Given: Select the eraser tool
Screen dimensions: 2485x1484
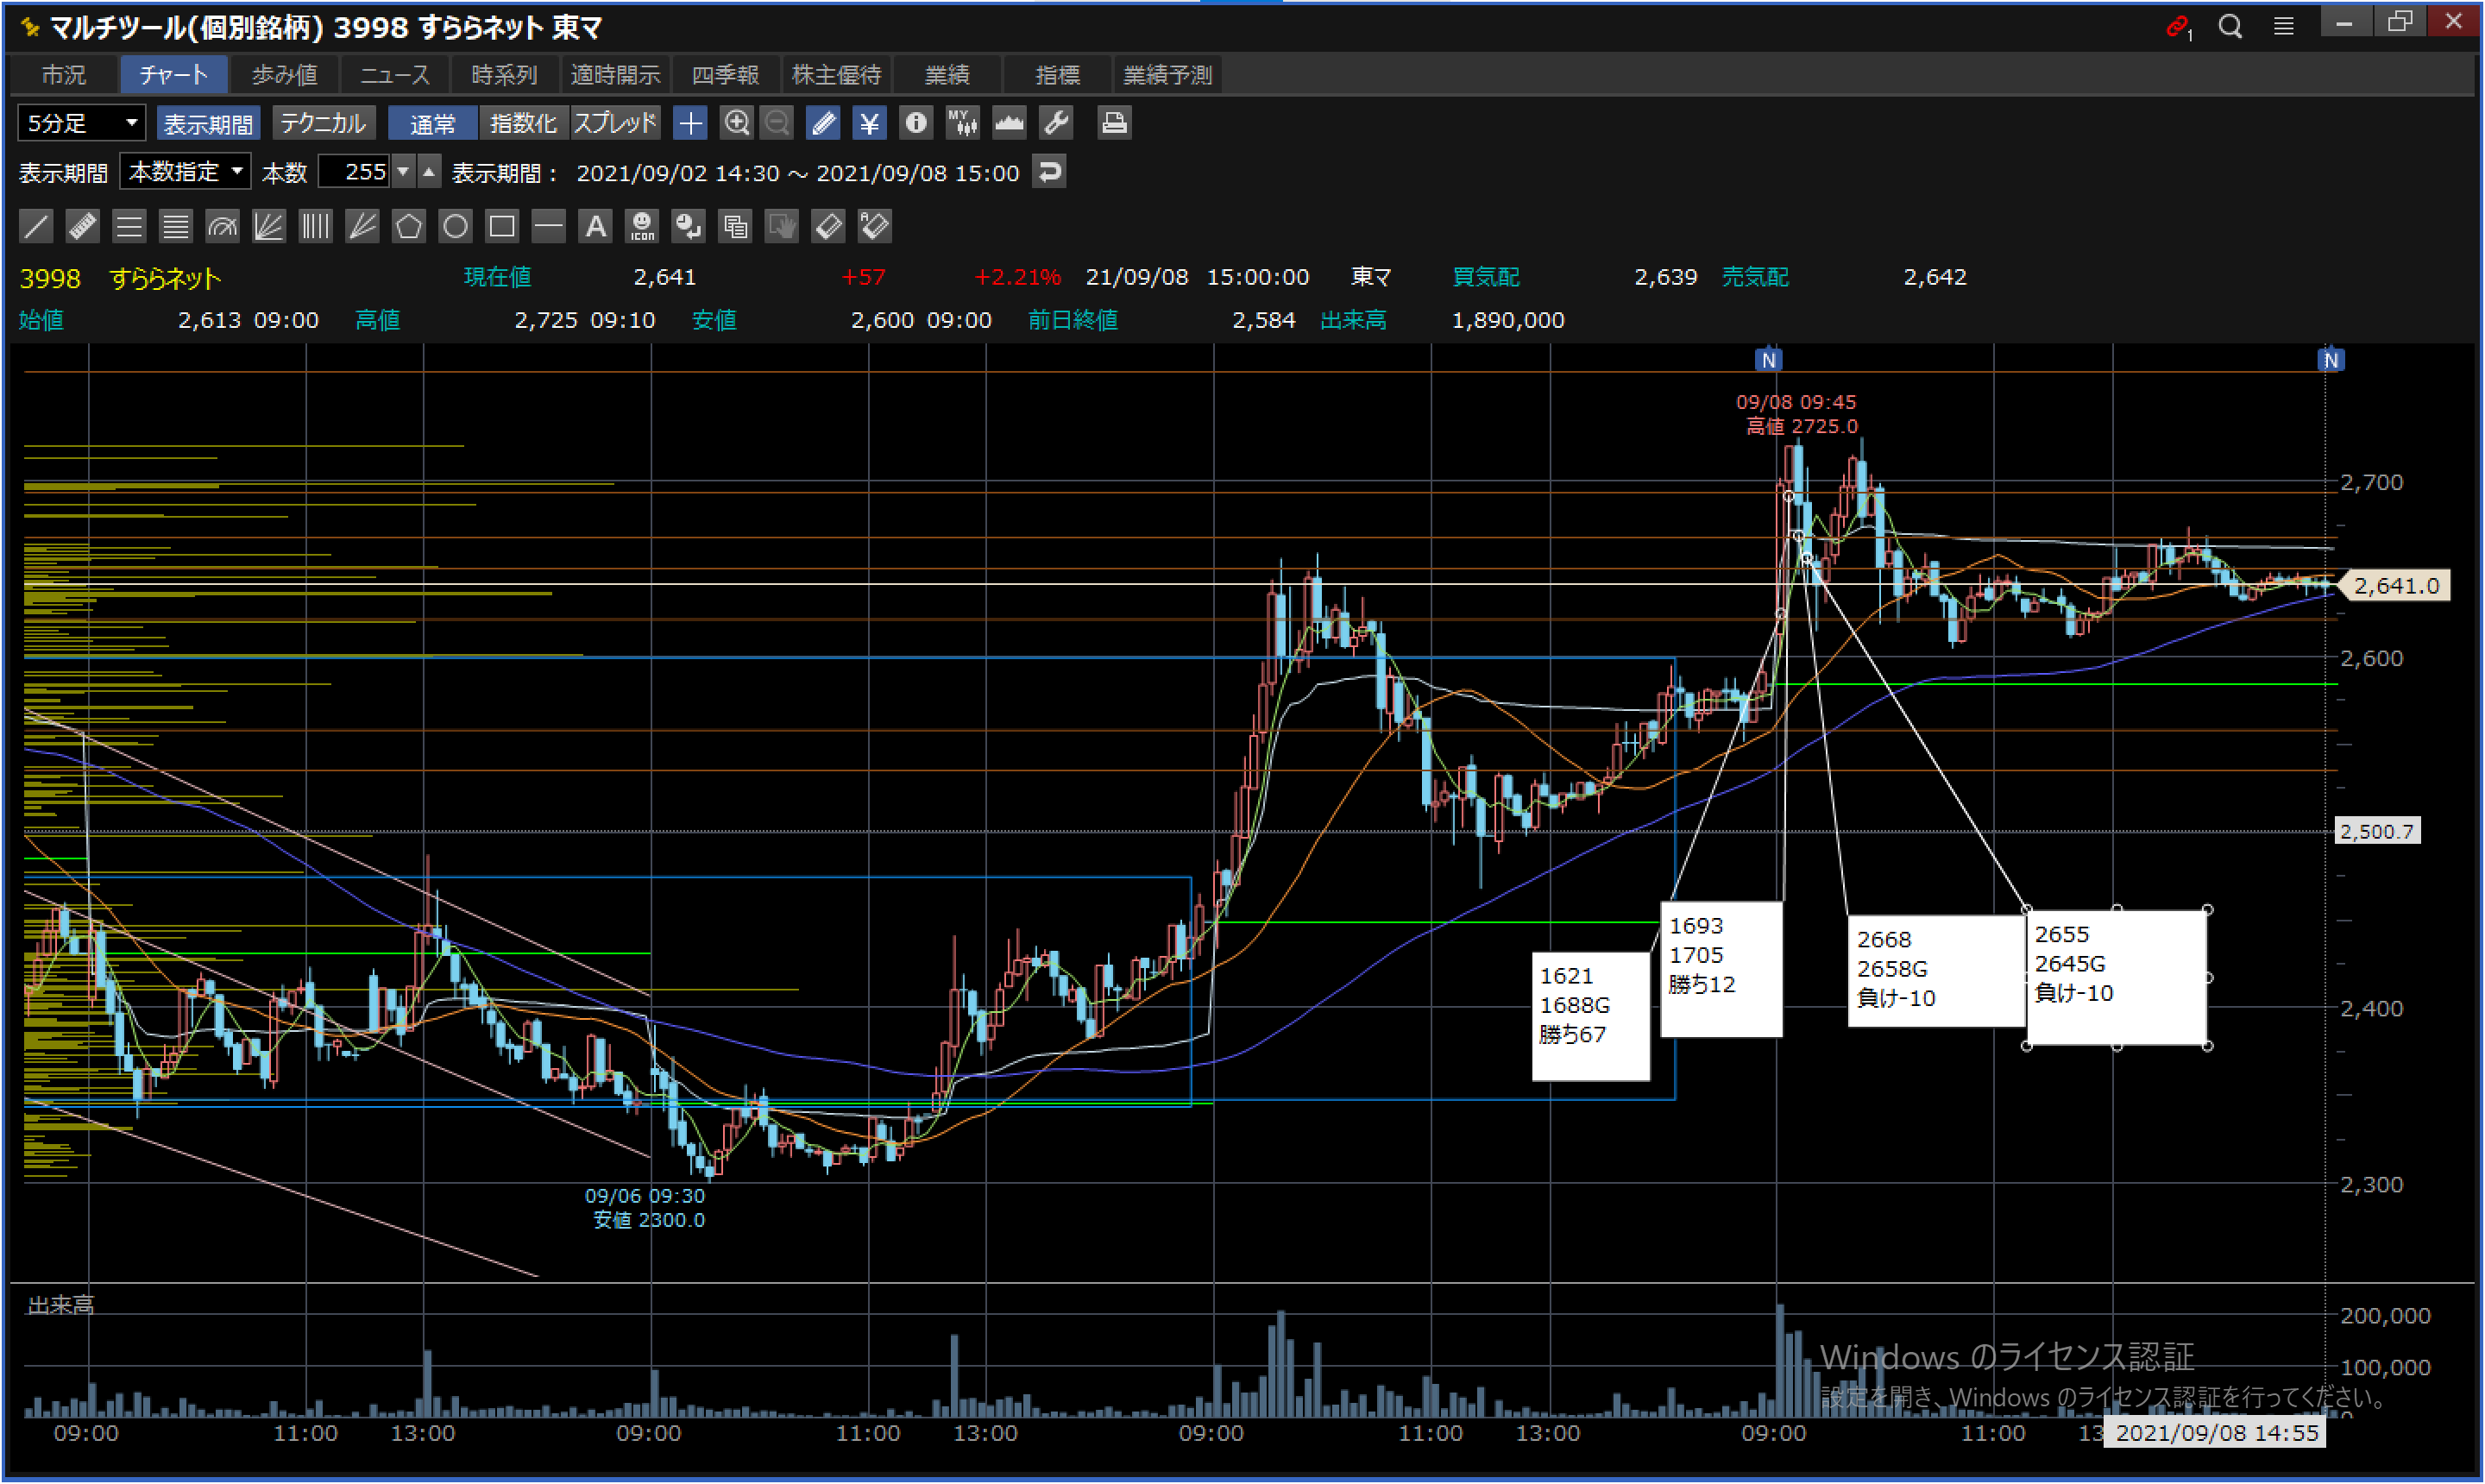Looking at the screenshot, I should coord(828,226).
